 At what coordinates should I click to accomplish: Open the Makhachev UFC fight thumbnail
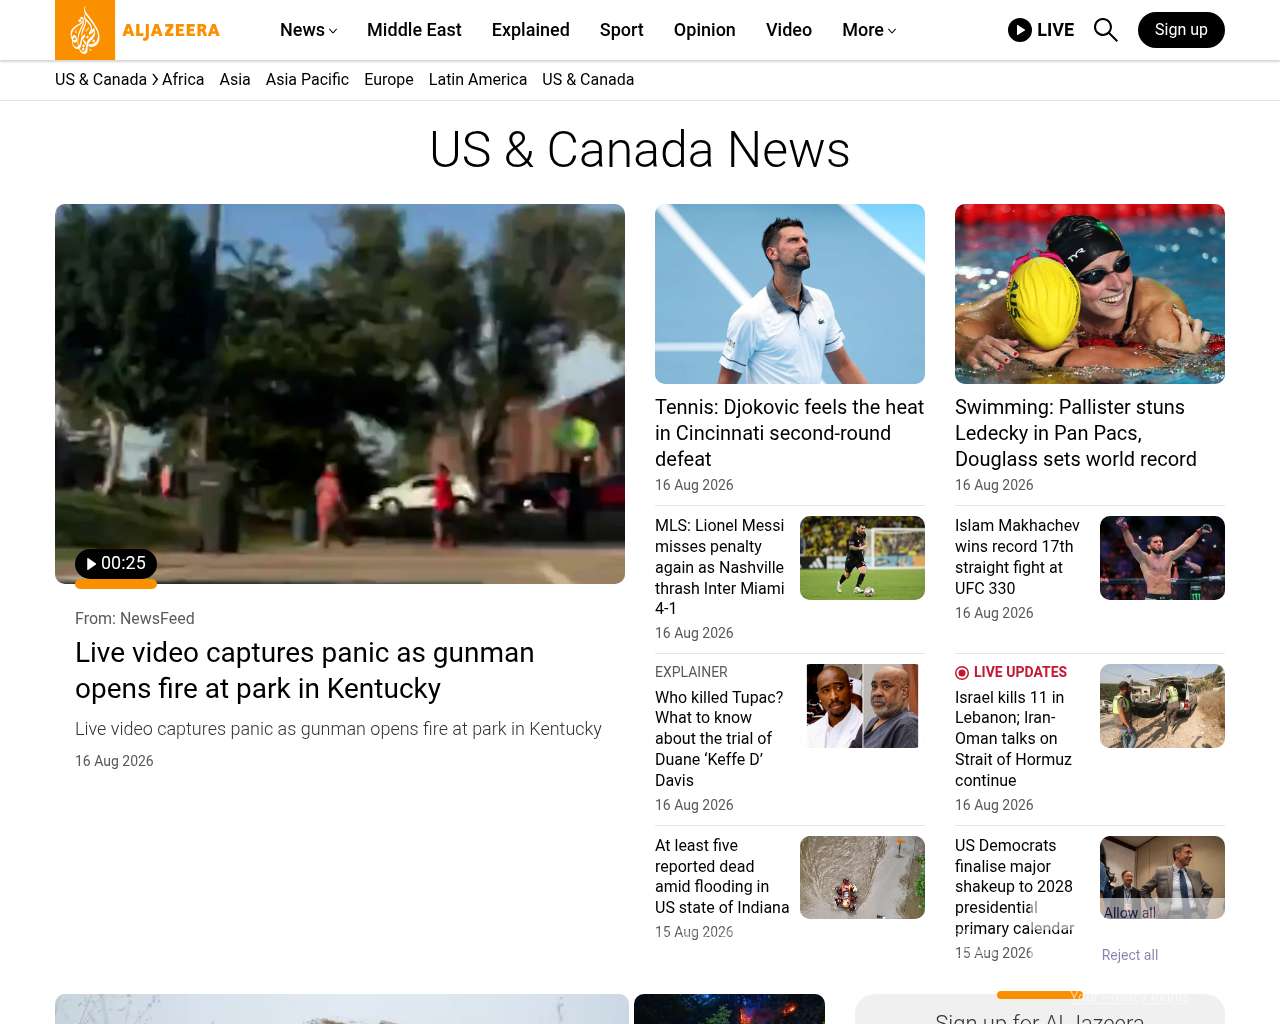coord(1162,558)
